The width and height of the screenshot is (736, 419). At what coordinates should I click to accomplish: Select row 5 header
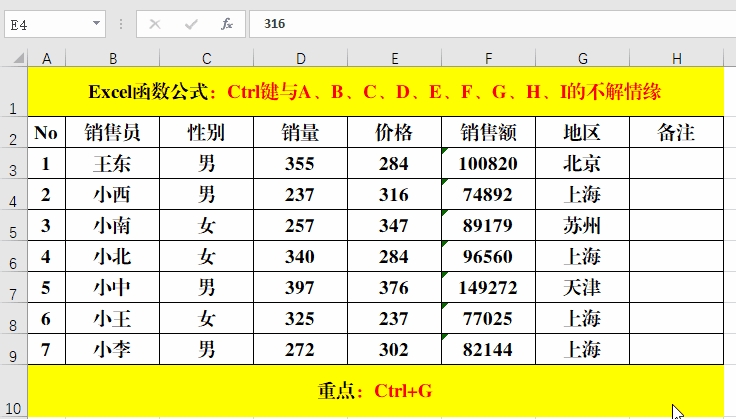(14, 225)
